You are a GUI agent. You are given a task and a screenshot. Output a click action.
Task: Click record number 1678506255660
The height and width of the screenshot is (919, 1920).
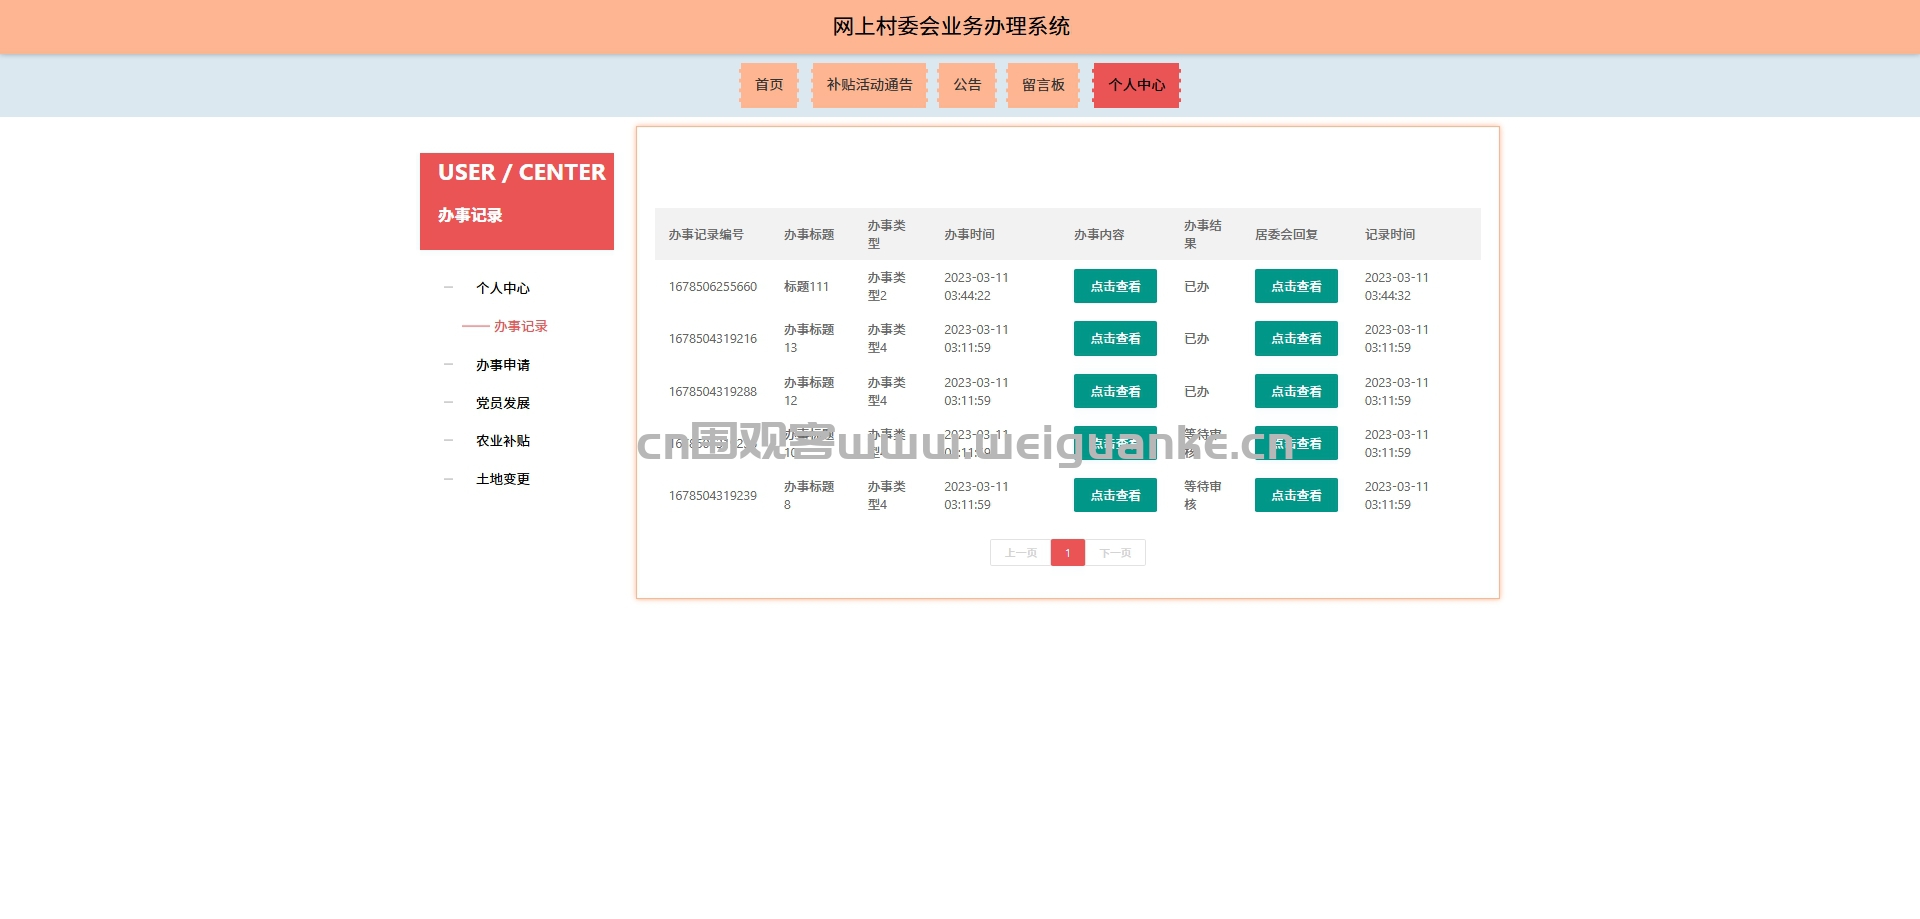pyautogui.click(x=713, y=287)
